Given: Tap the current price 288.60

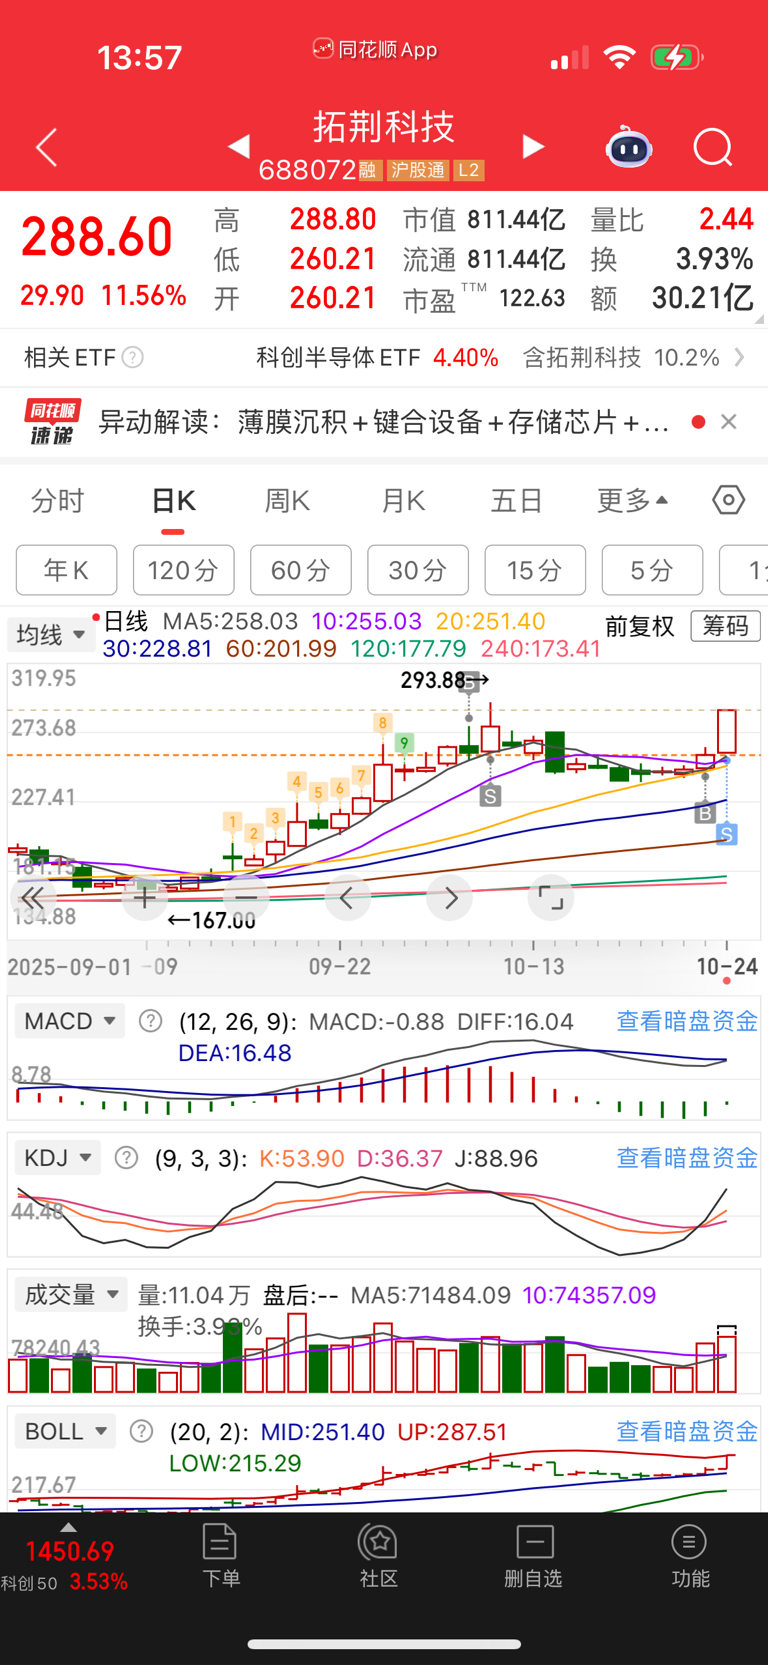Looking at the screenshot, I should [97, 238].
